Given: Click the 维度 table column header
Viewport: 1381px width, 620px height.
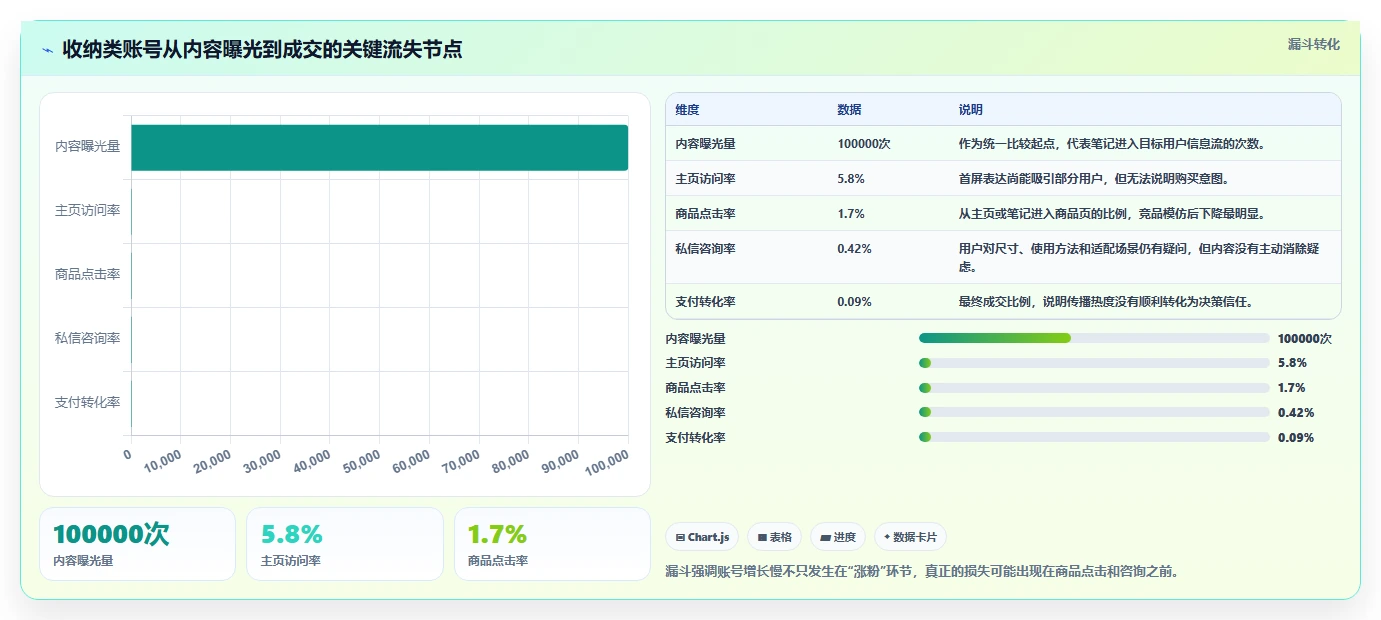Looking at the screenshot, I should 688,110.
